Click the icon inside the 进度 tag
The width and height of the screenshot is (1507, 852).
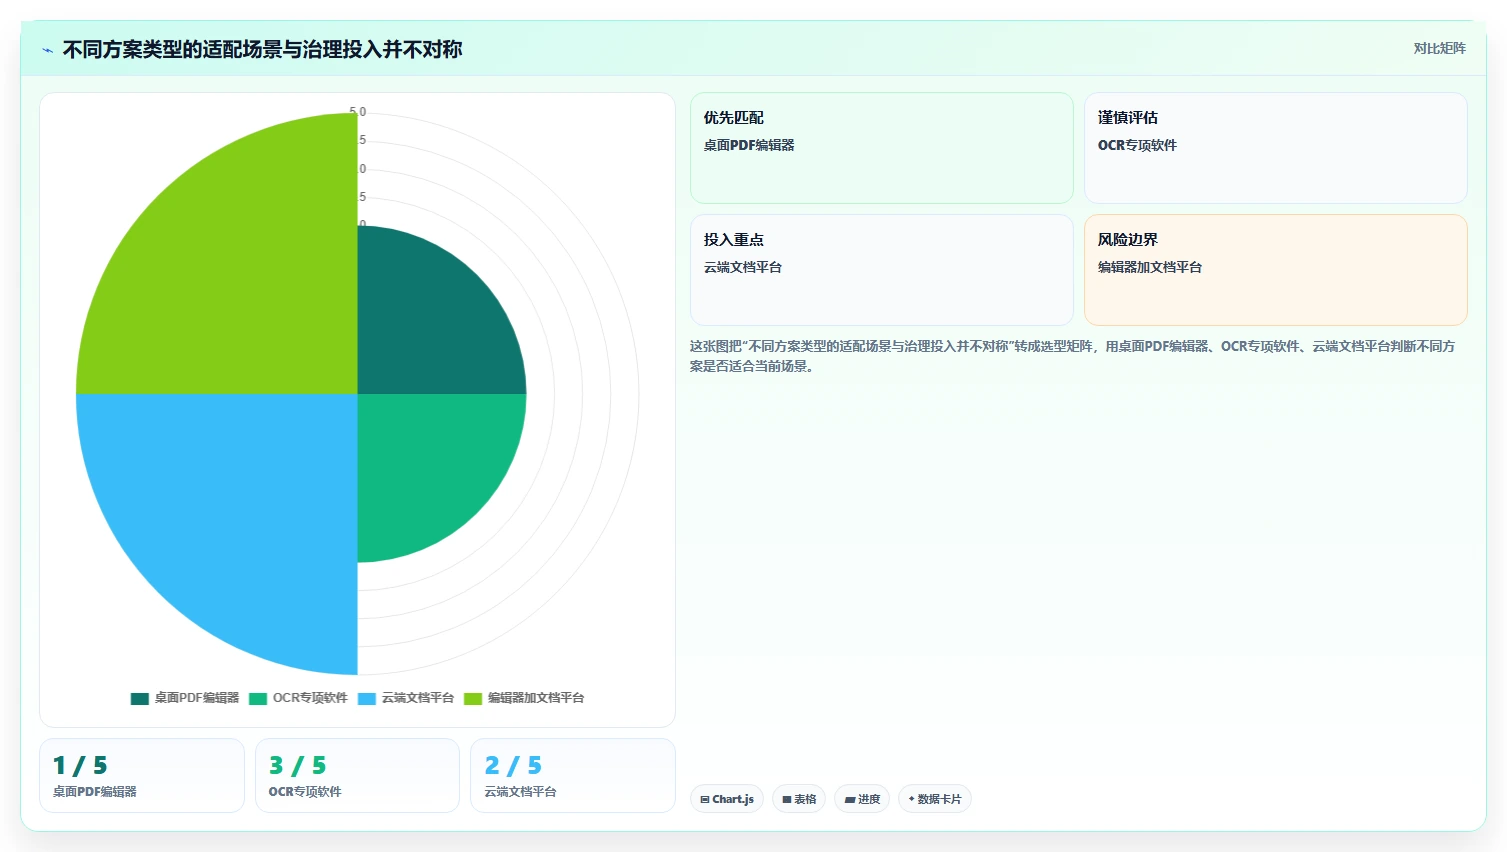[849, 800]
